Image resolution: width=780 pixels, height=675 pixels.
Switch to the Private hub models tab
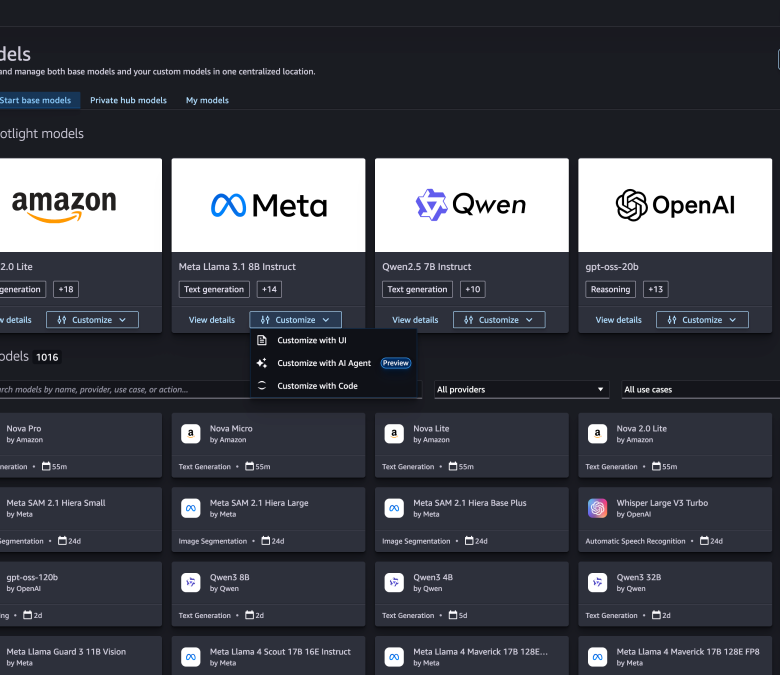[x=128, y=100]
